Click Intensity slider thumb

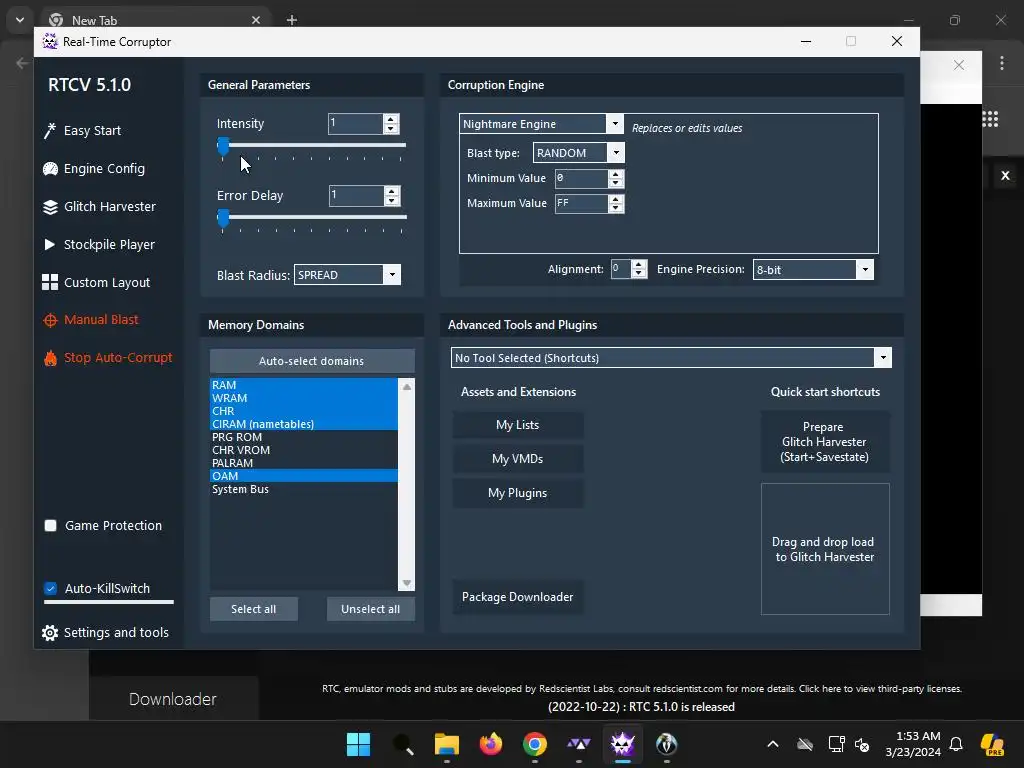click(223, 146)
